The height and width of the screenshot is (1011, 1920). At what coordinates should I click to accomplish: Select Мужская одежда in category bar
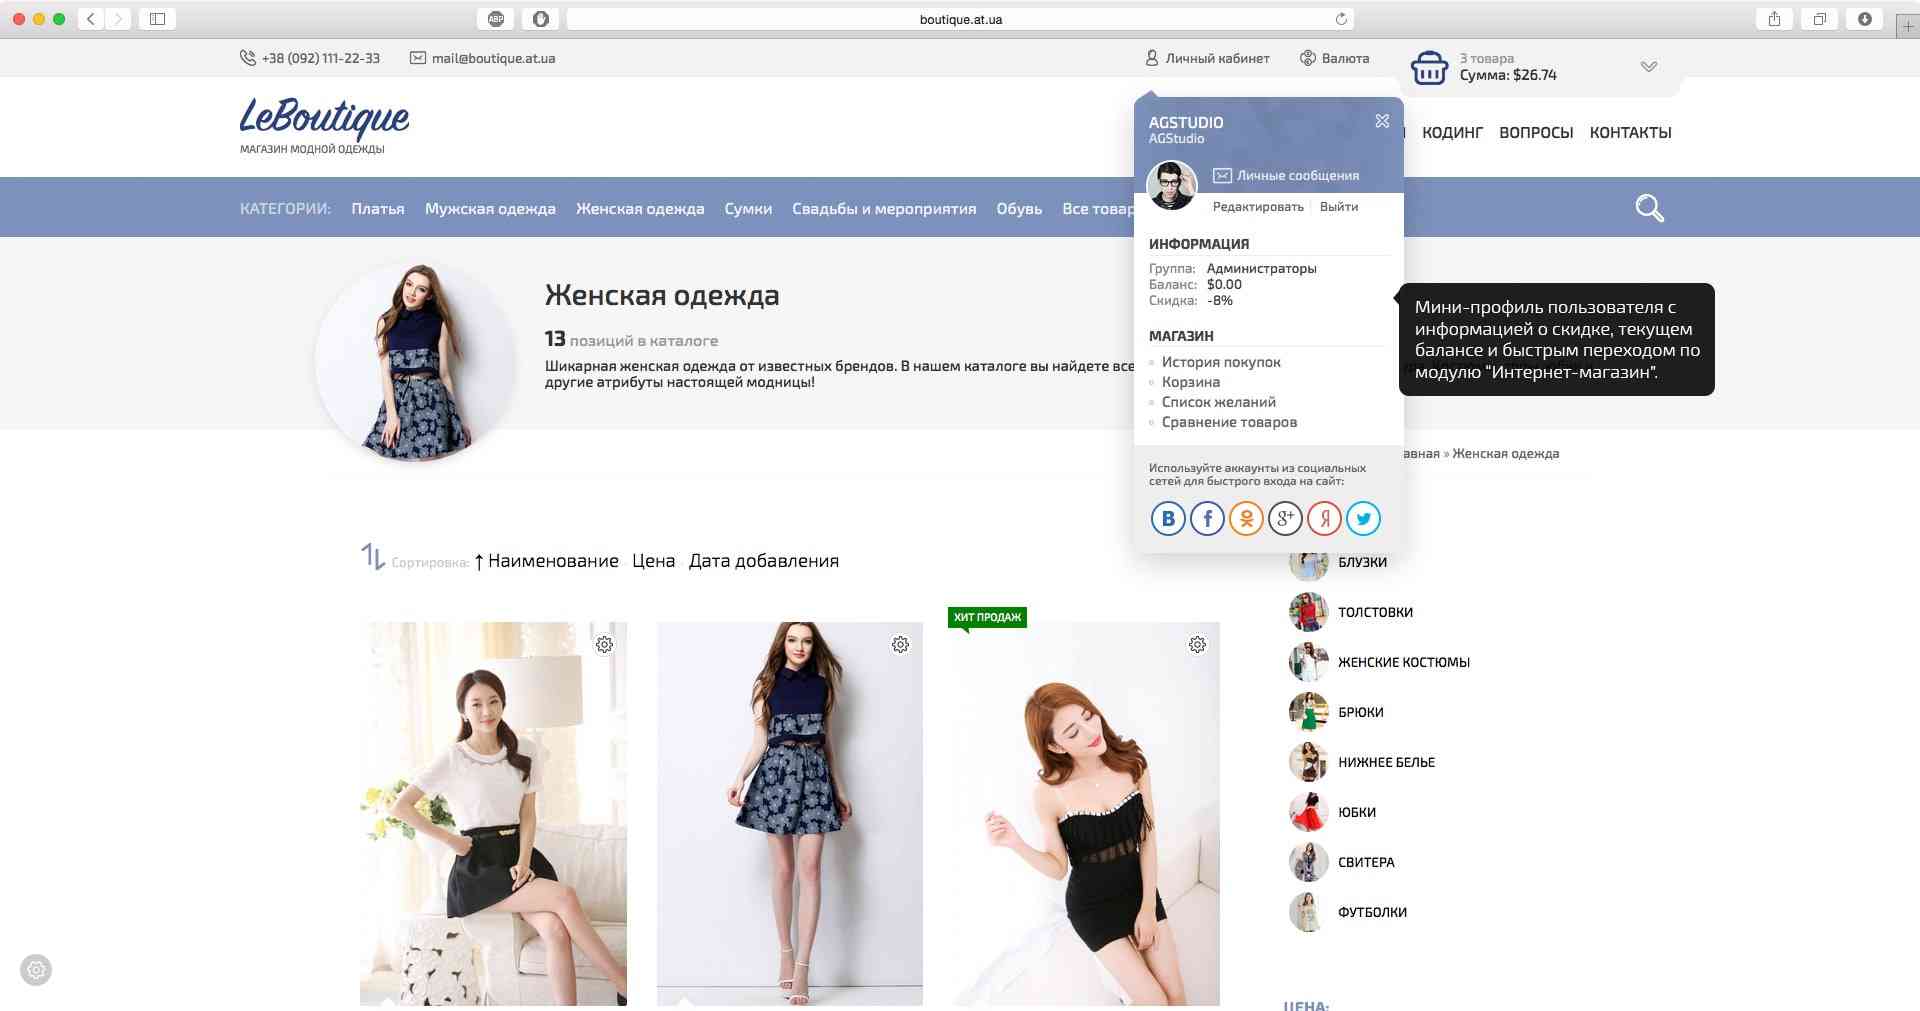(x=490, y=209)
